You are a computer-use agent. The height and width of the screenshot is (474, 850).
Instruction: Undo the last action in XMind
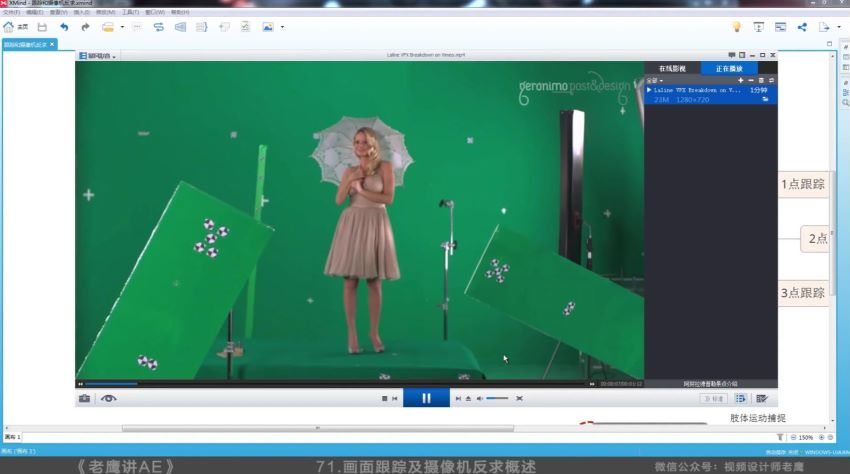pyautogui.click(x=64, y=27)
